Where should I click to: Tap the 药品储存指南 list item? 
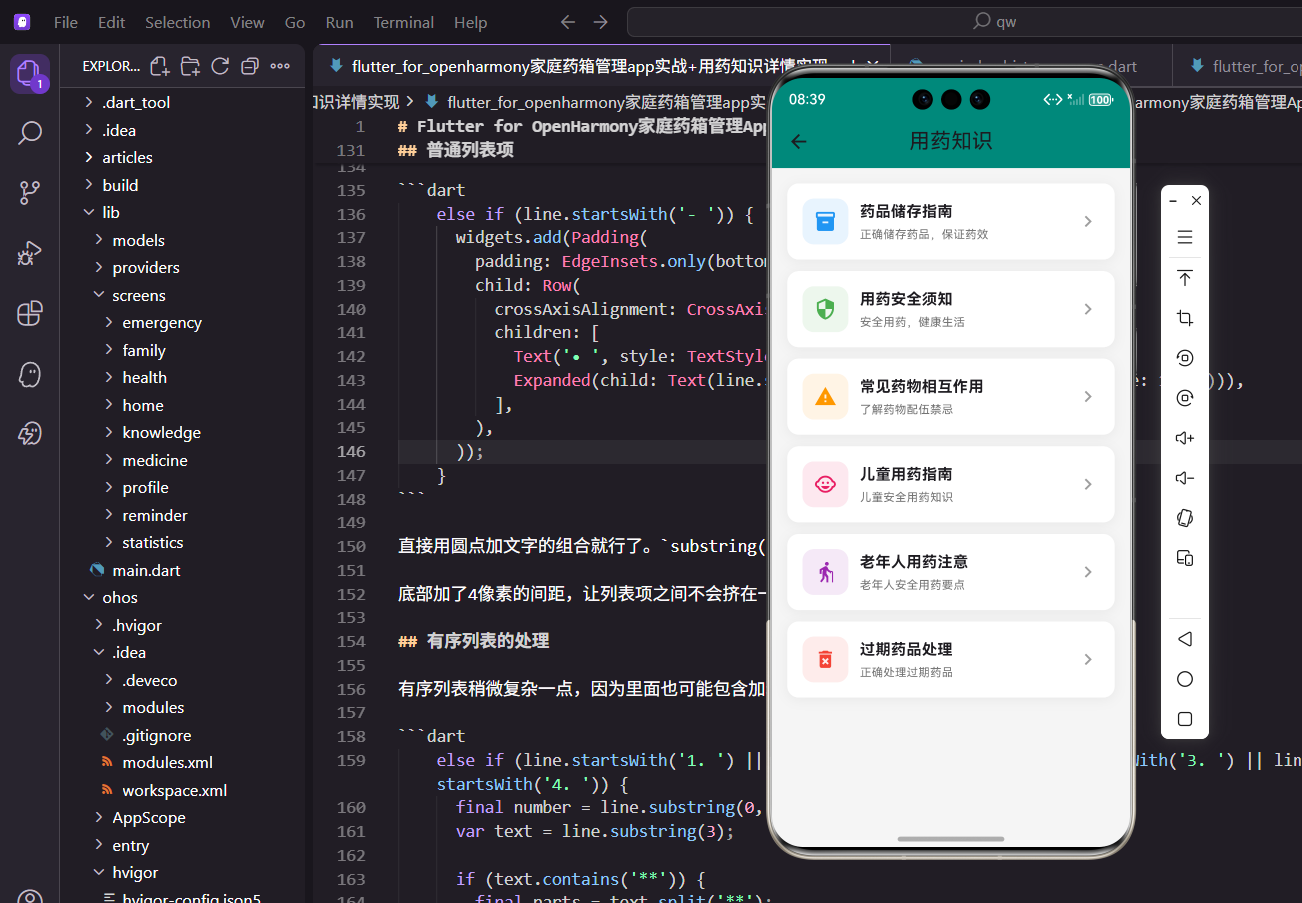tap(950, 220)
